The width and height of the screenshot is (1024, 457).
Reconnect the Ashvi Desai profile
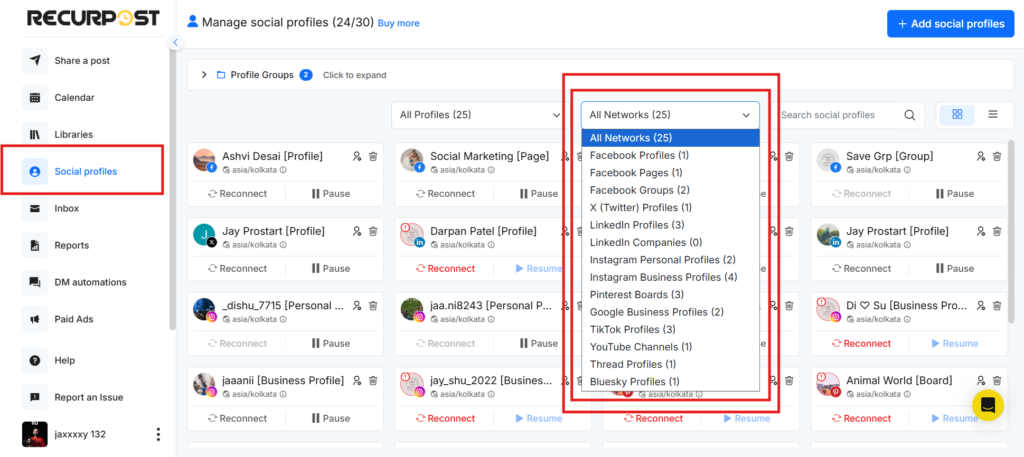point(238,194)
